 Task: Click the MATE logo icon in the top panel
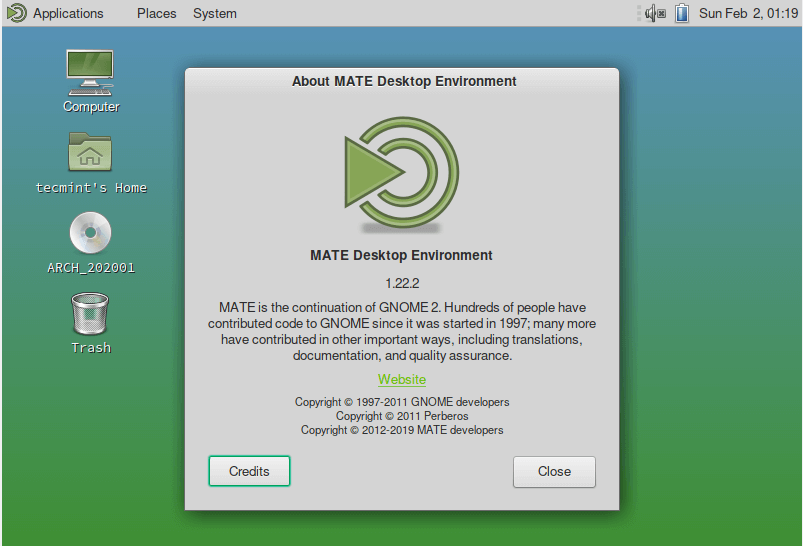[16, 13]
